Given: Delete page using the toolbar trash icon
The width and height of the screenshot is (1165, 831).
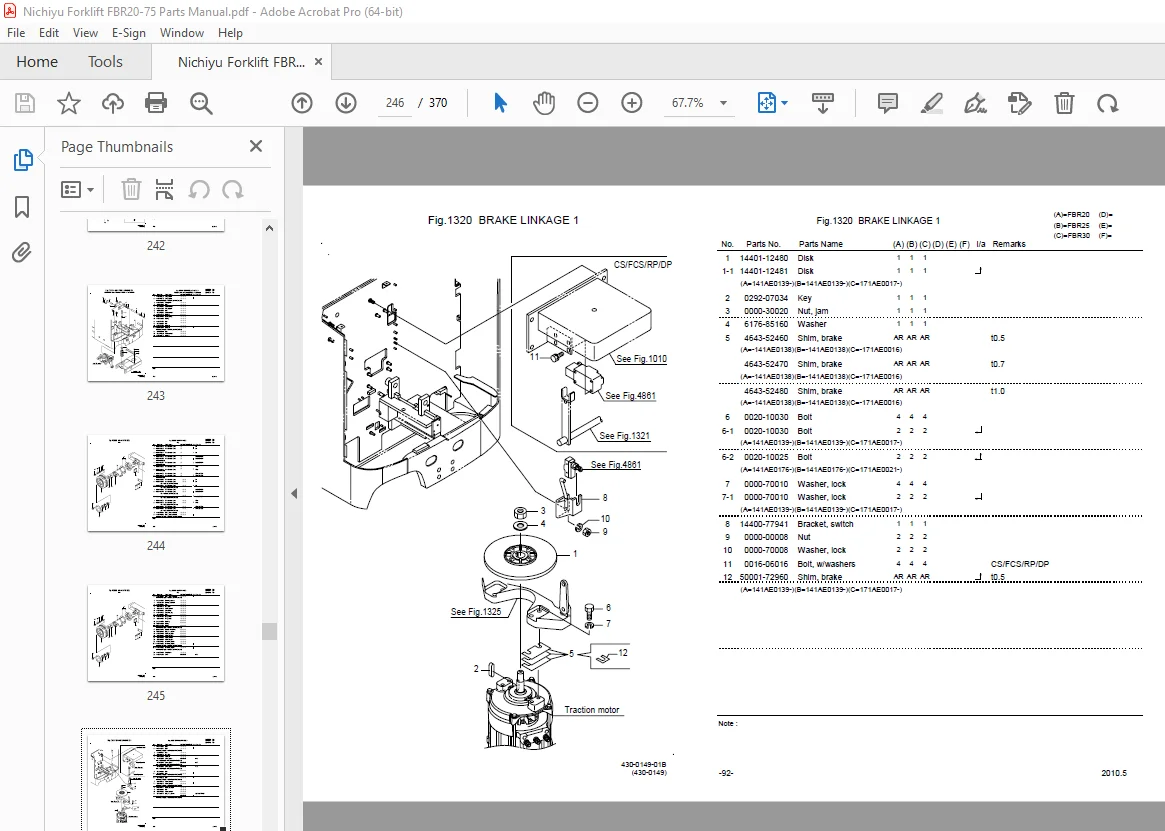Looking at the screenshot, I should pos(1064,103).
